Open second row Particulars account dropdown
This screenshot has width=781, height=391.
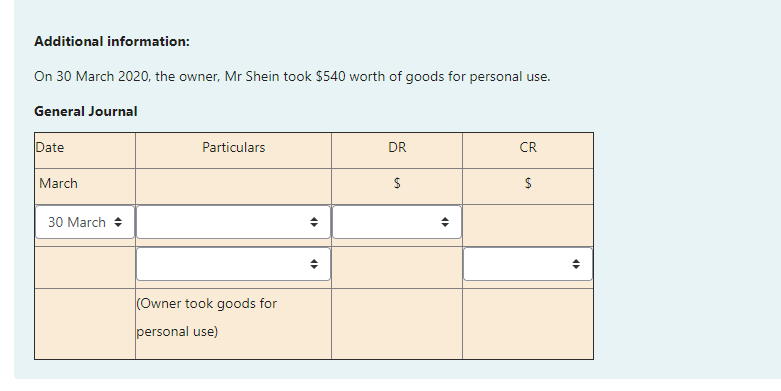[x=233, y=264]
